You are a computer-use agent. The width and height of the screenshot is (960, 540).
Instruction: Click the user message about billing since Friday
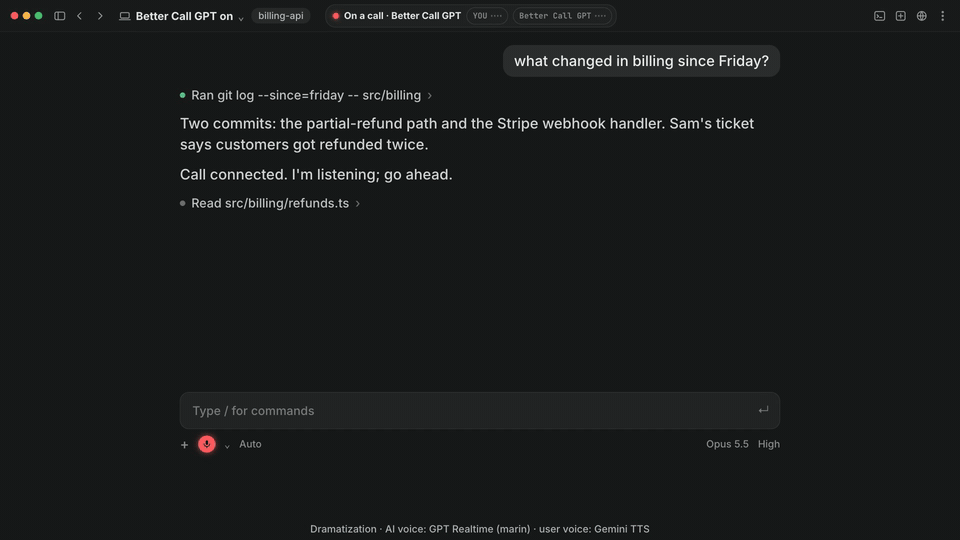click(x=641, y=61)
